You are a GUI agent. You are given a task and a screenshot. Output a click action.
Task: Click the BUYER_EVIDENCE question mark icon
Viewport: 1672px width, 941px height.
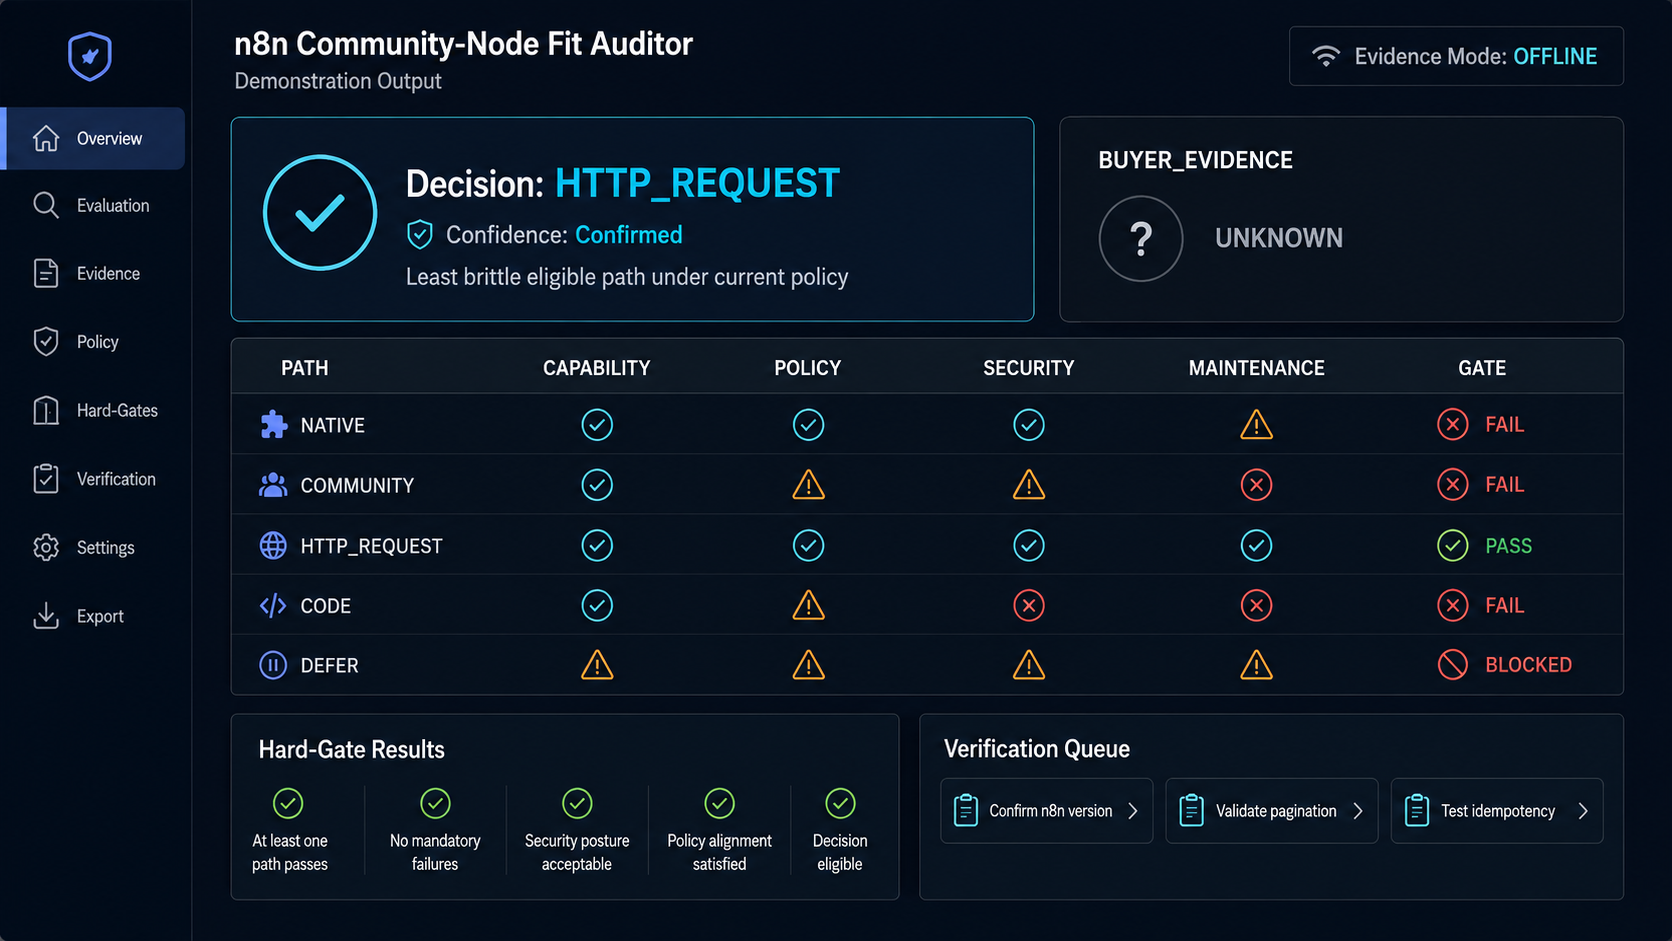pyautogui.click(x=1141, y=238)
